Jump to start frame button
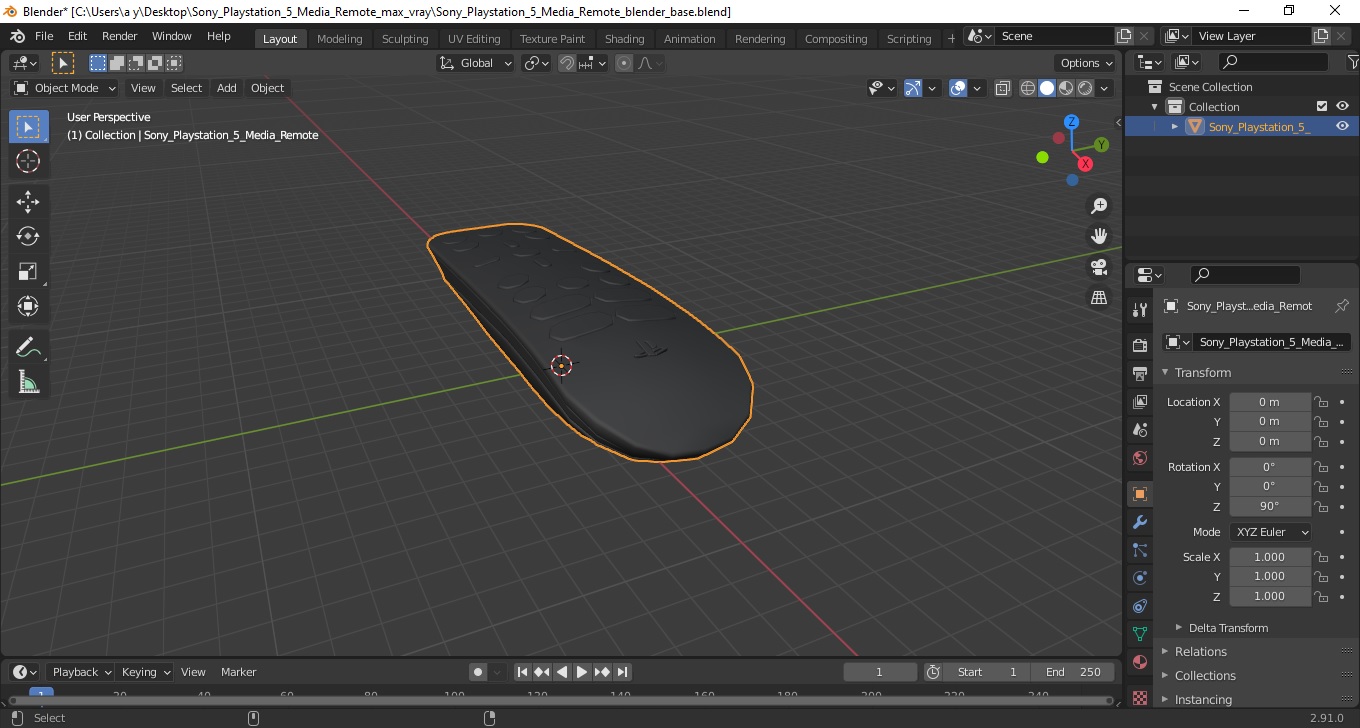Image resolution: width=1360 pixels, height=728 pixels. pyautogui.click(x=522, y=672)
